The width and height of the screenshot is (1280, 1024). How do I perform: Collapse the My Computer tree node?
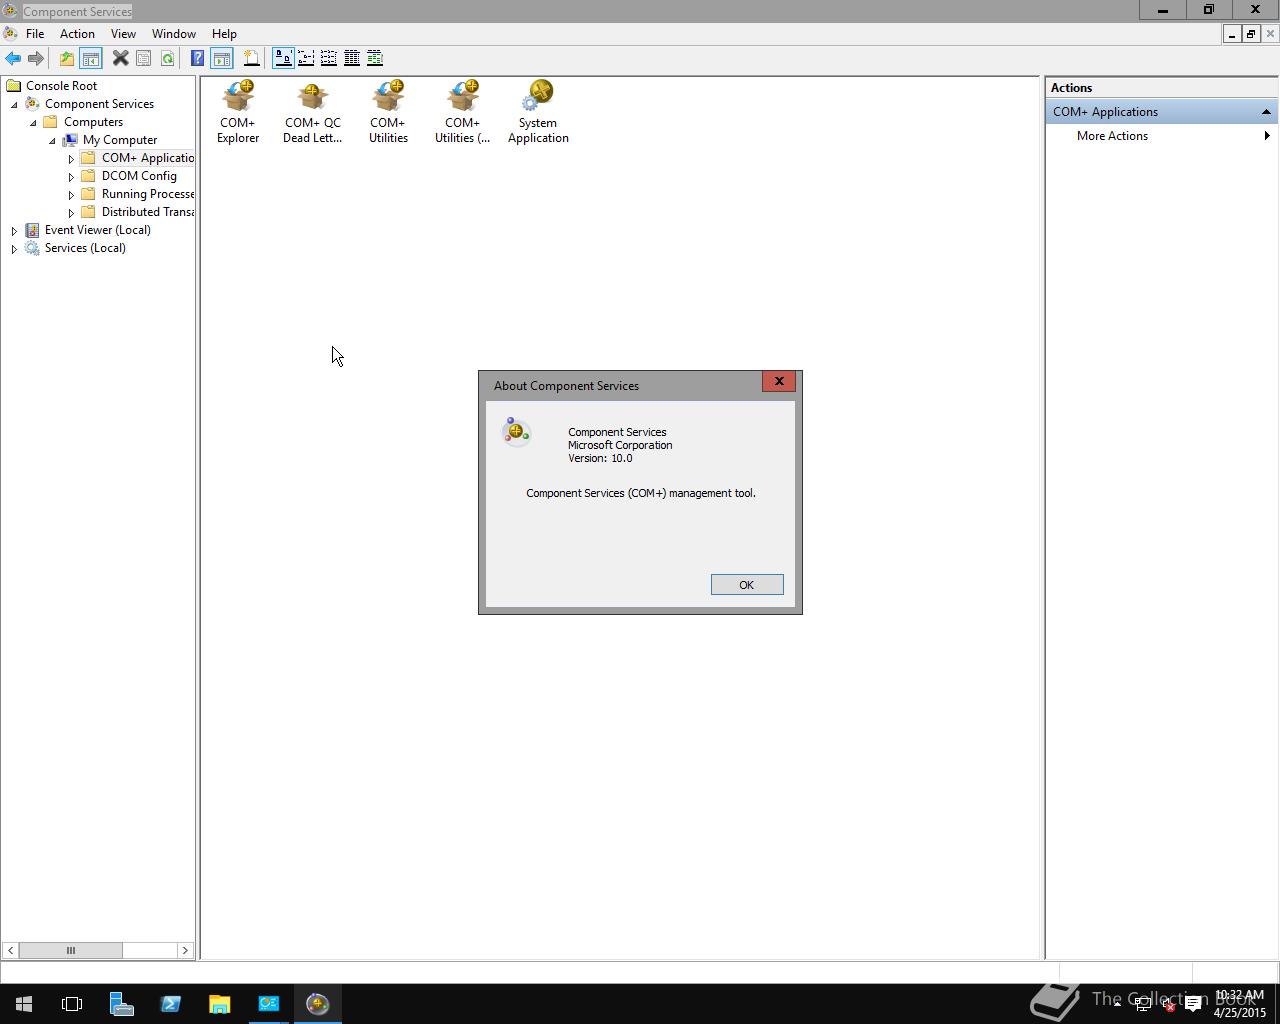coord(52,140)
